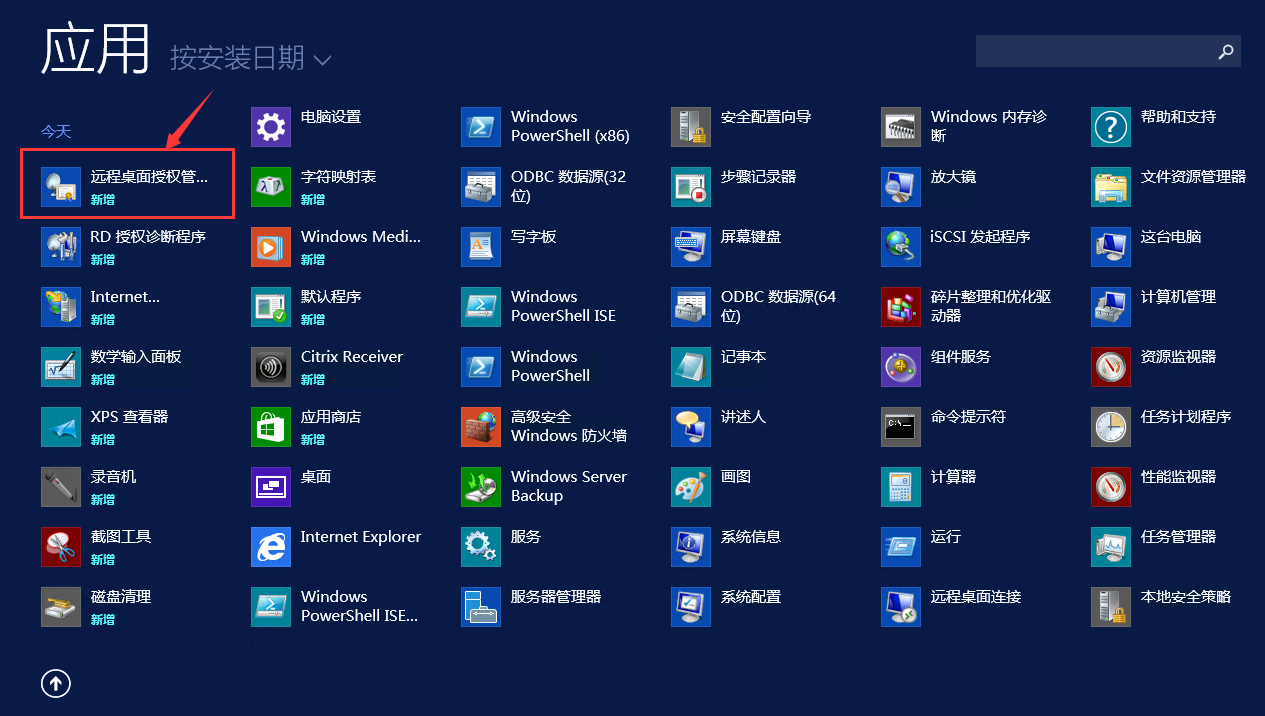
Task: Launch RD 授权诊断程序
Action: click(124, 247)
